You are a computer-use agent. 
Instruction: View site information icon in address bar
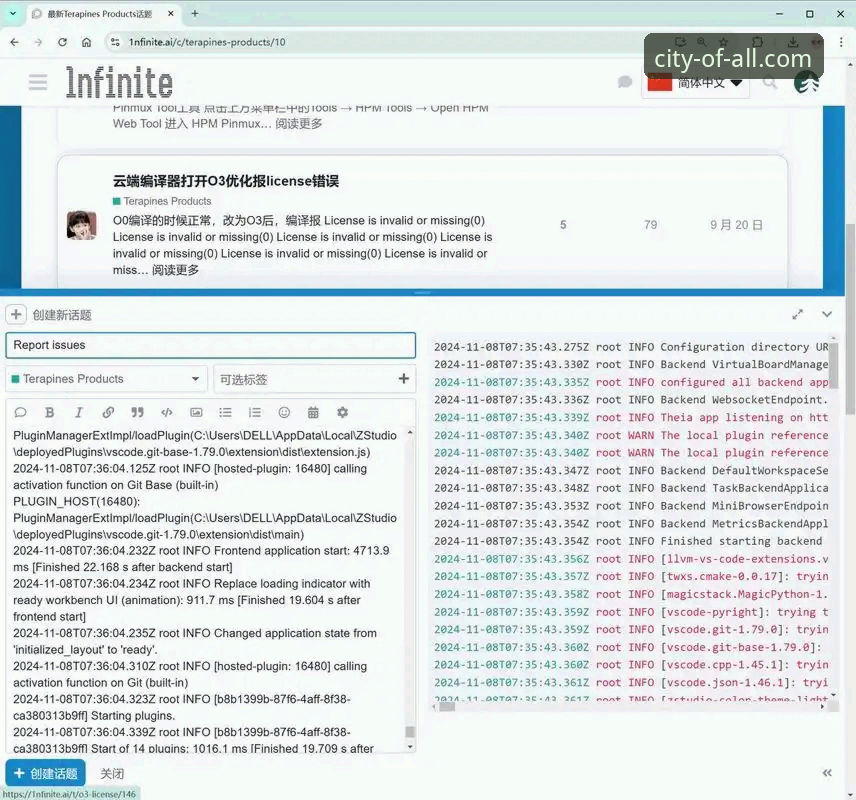tap(115, 42)
